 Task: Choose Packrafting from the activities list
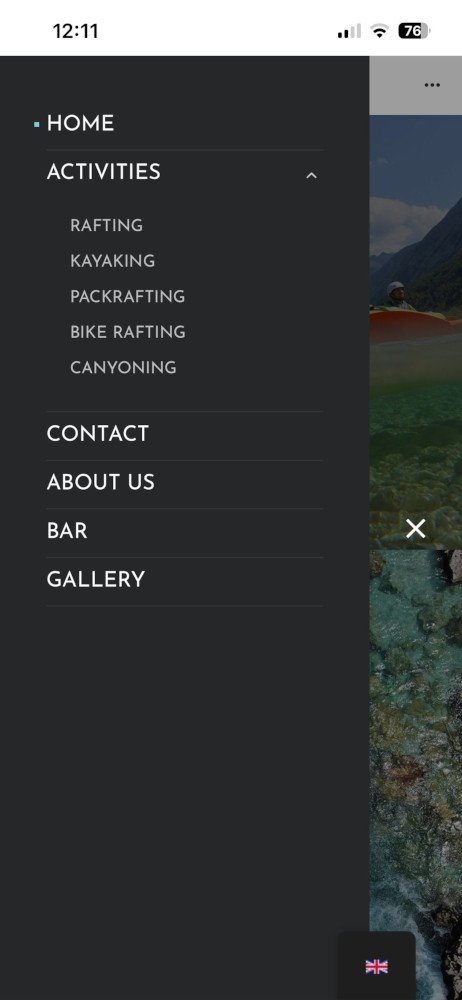[128, 297]
